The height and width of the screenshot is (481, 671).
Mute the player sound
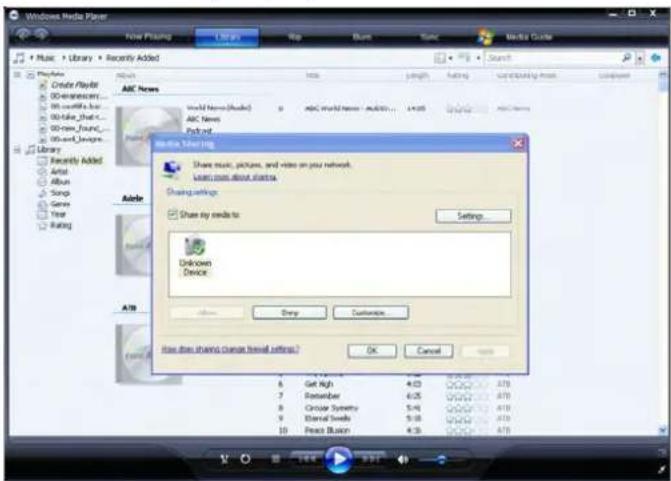(403, 460)
